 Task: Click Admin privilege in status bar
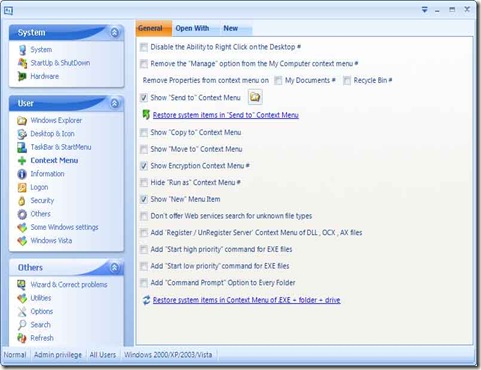(58, 355)
